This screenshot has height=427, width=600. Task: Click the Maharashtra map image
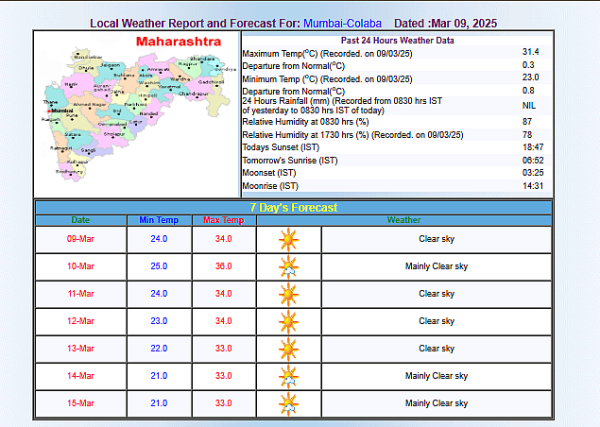[x=138, y=113]
